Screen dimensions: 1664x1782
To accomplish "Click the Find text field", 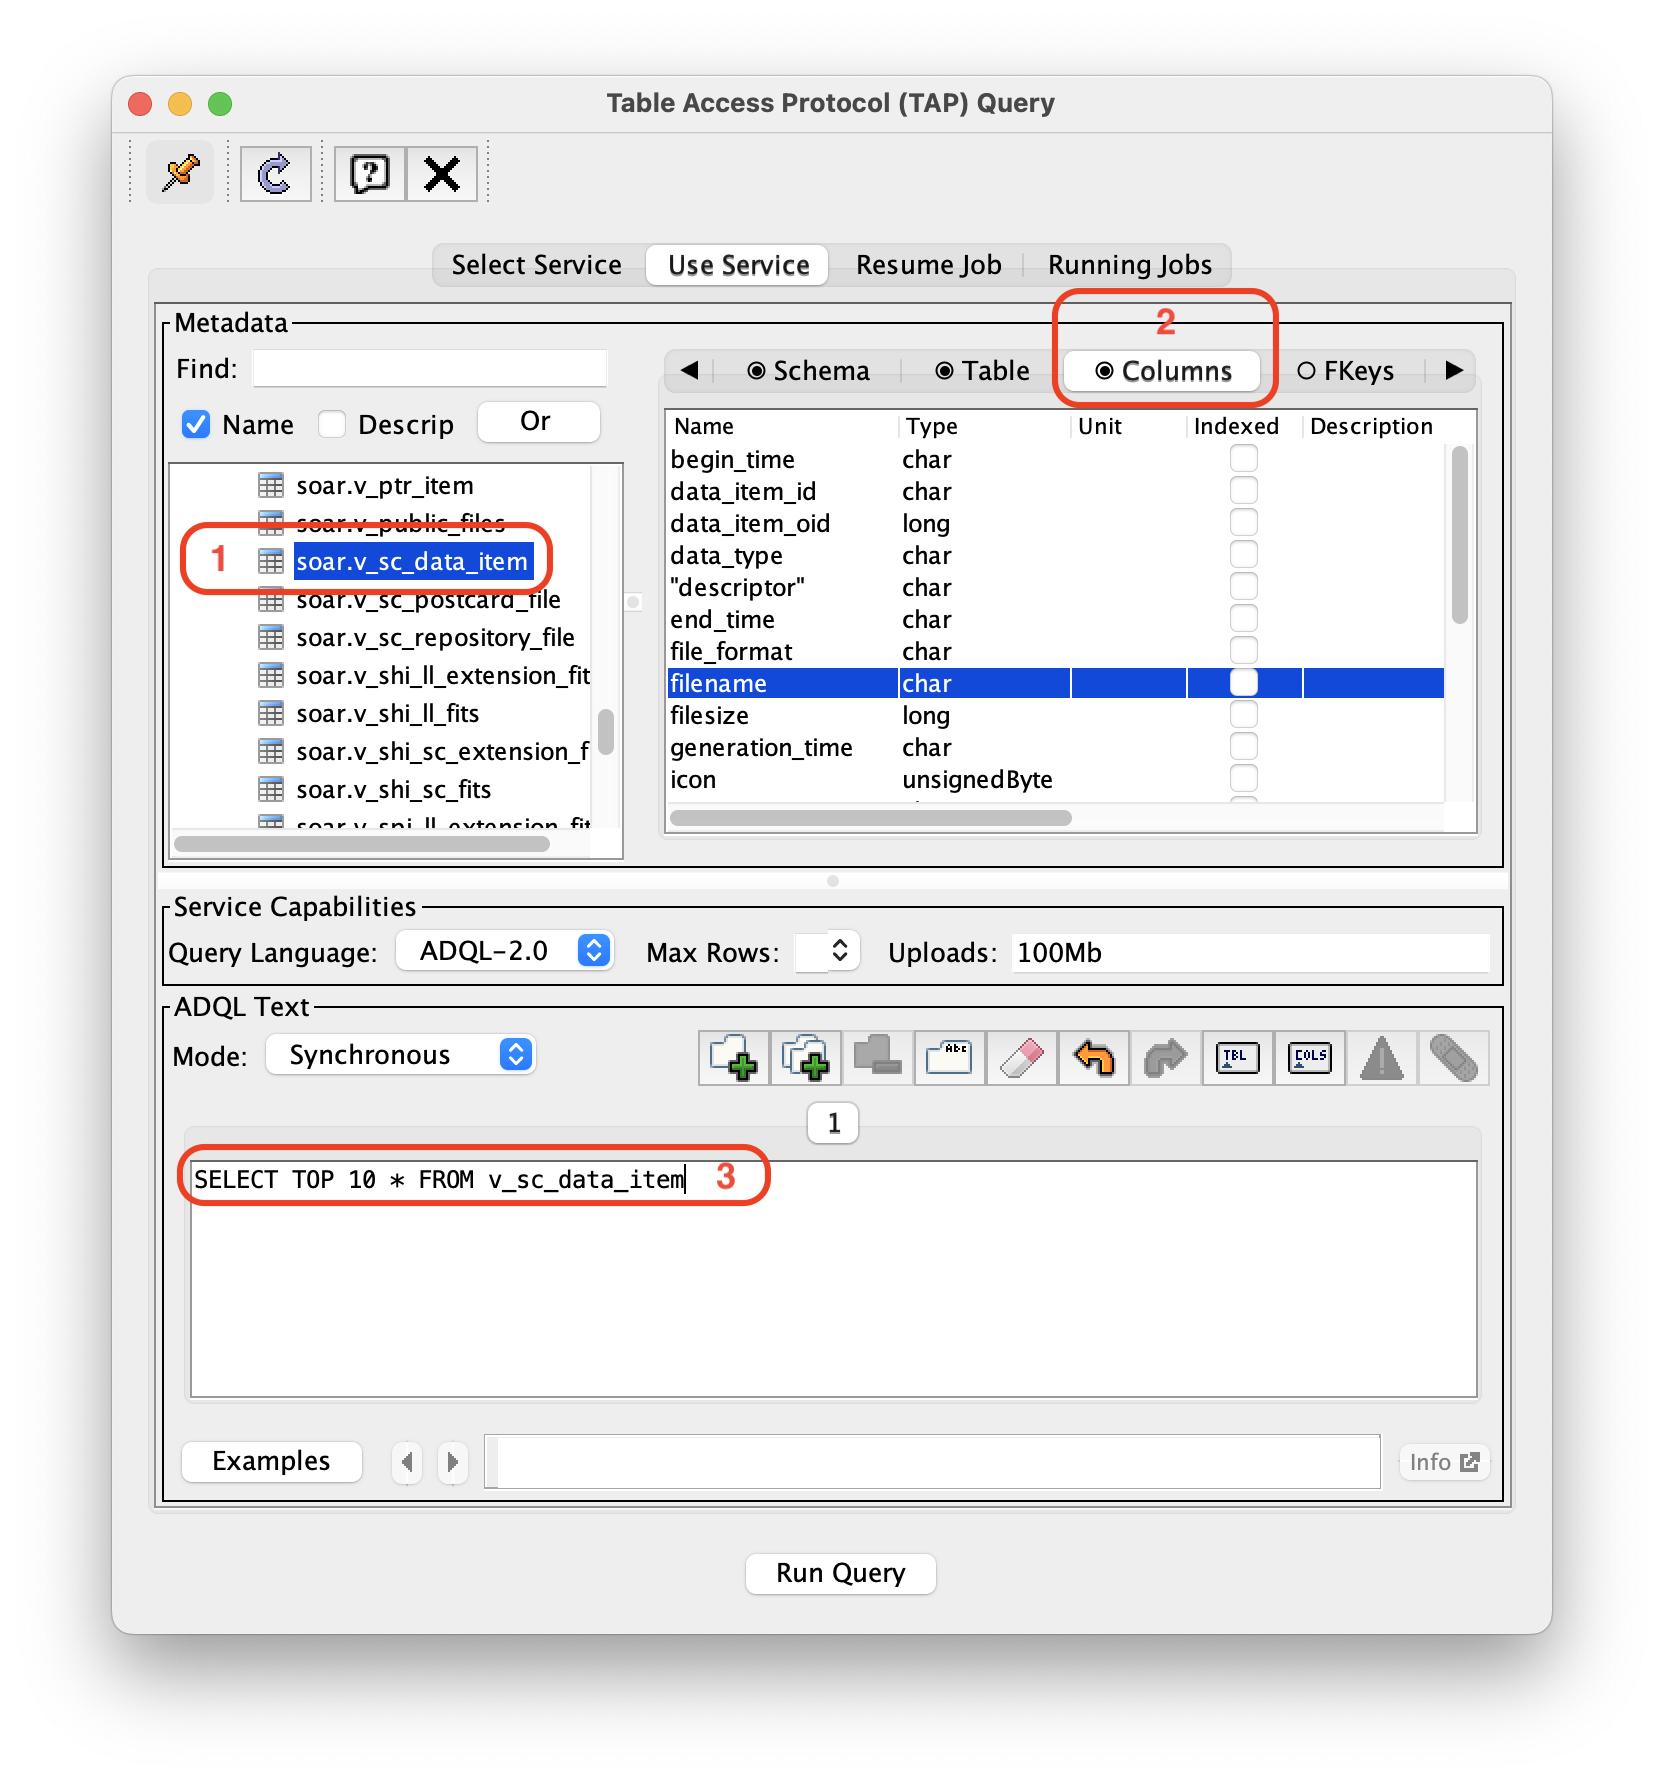I will [x=430, y=369].
